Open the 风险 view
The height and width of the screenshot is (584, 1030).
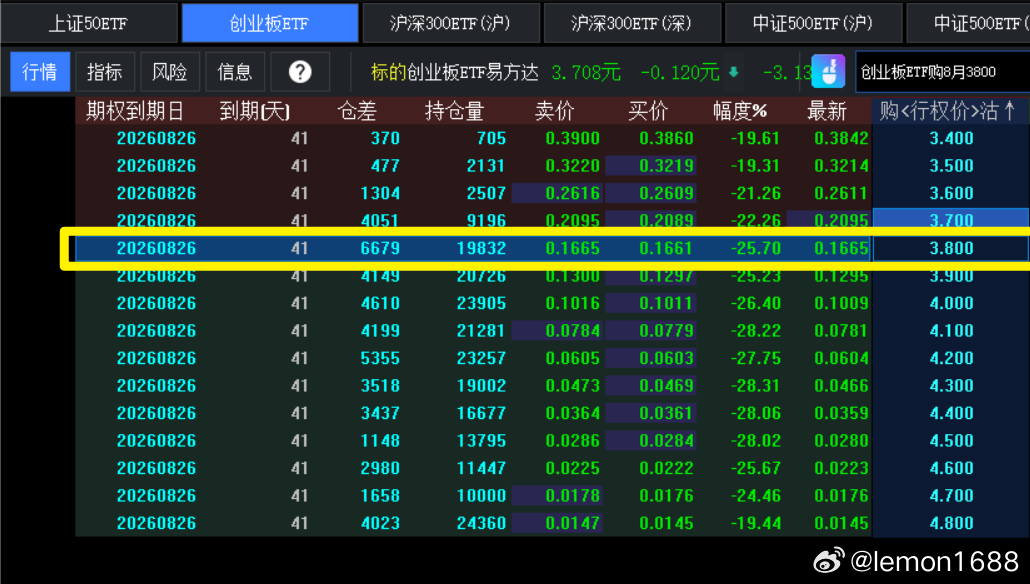[x=170, y=72]
